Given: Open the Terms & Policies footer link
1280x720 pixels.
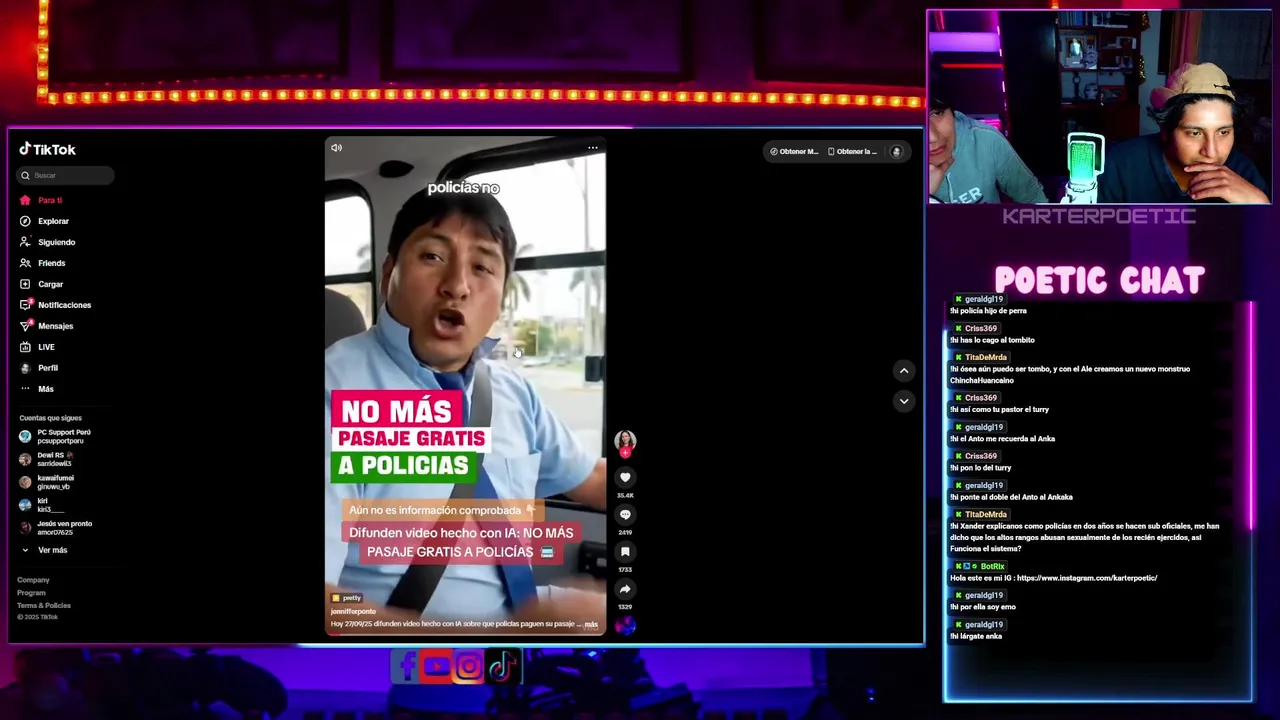Looking at the screenshot, I should [44, 606].
